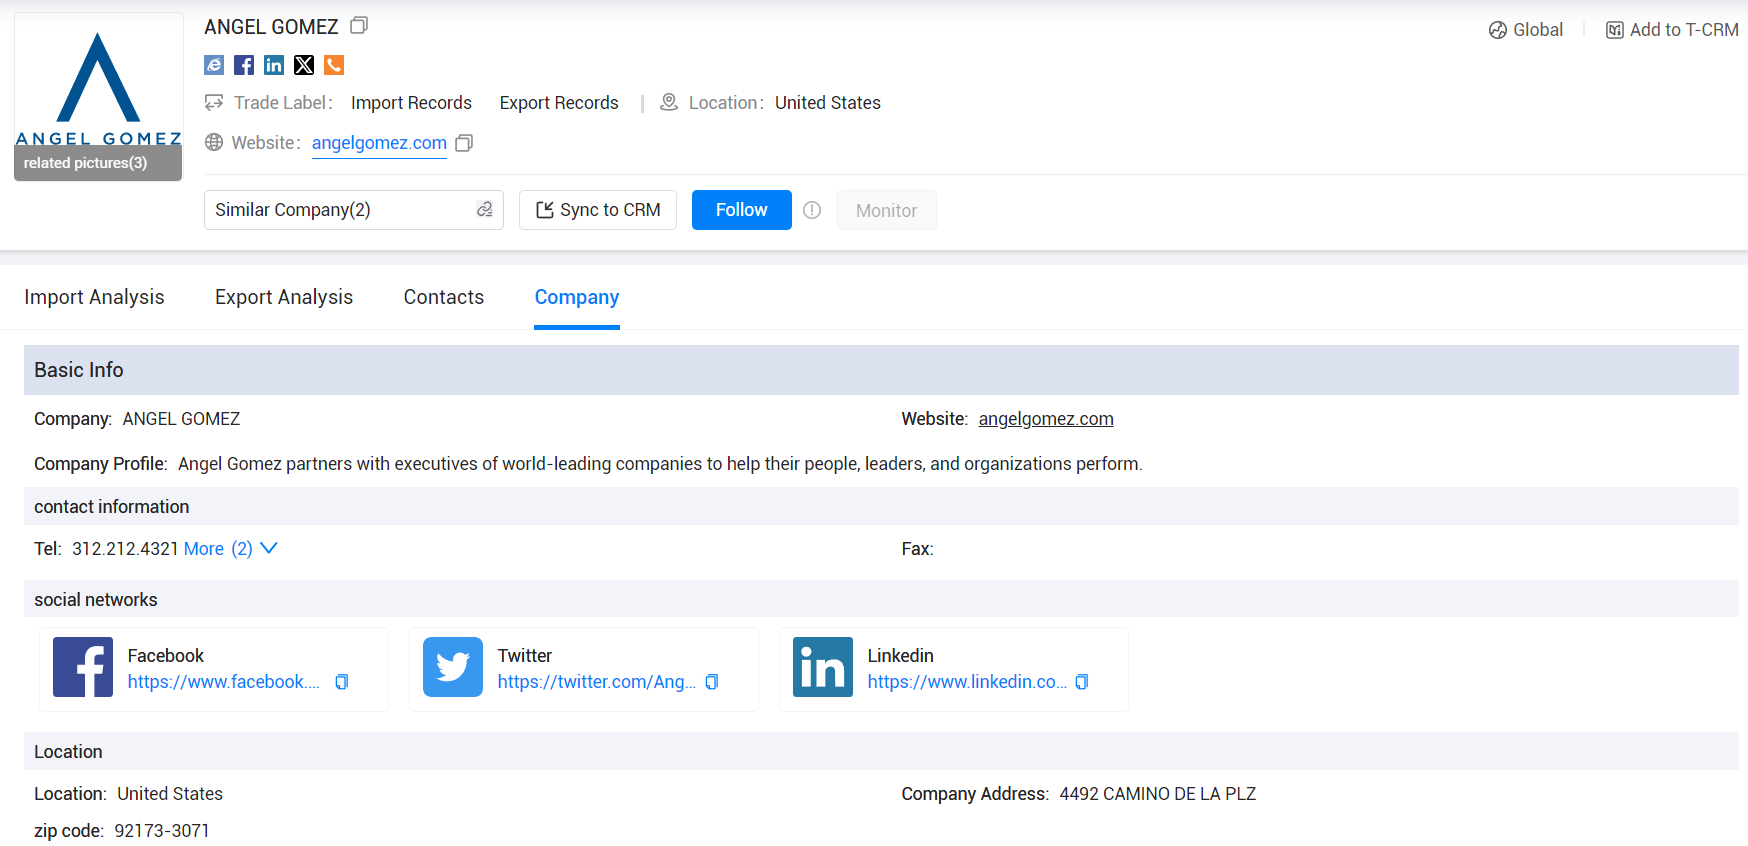Viewport: 1748px width, 846px height.
Task: Click the globe icon beside Website label
Action: pyautogui.click(x=214, y=142)
